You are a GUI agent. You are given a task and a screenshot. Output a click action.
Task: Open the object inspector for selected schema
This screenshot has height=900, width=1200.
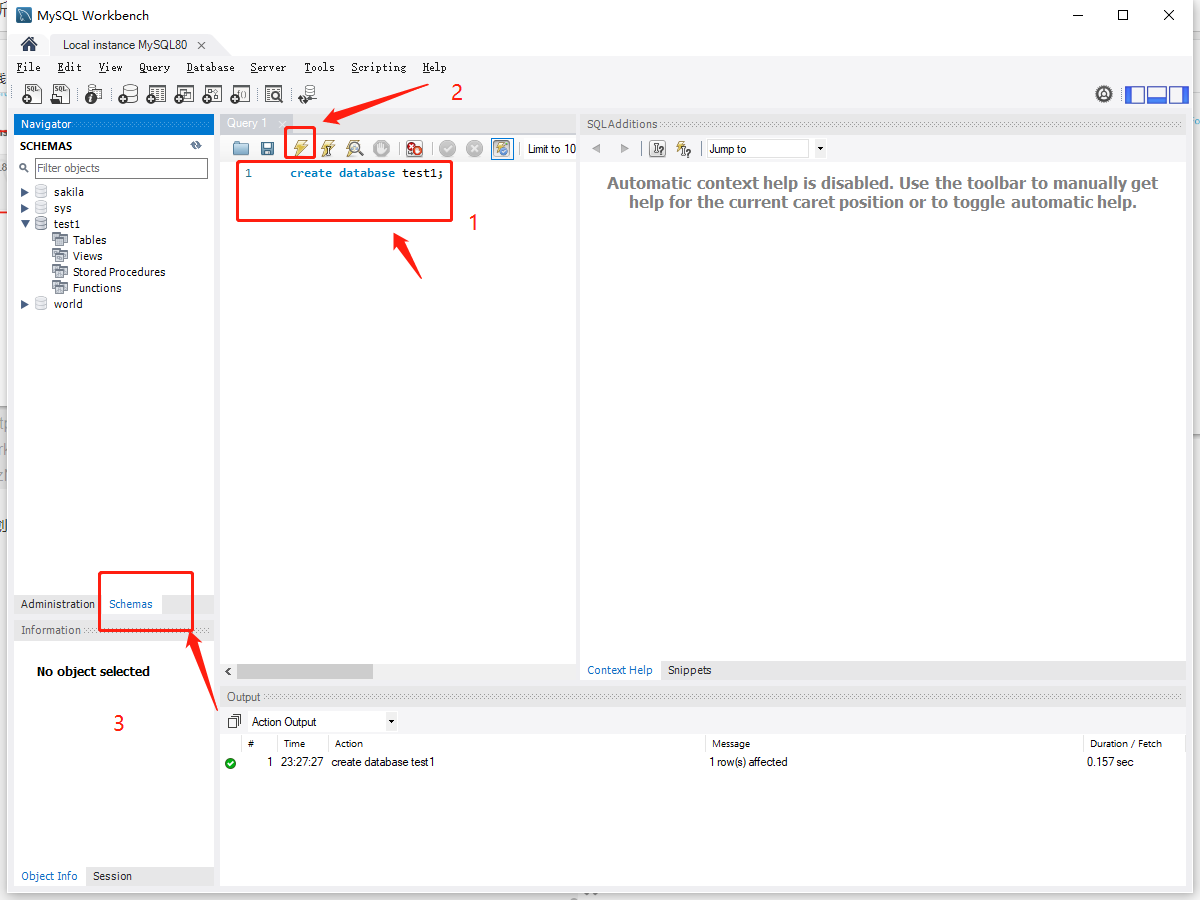click(x=93, y=94)
